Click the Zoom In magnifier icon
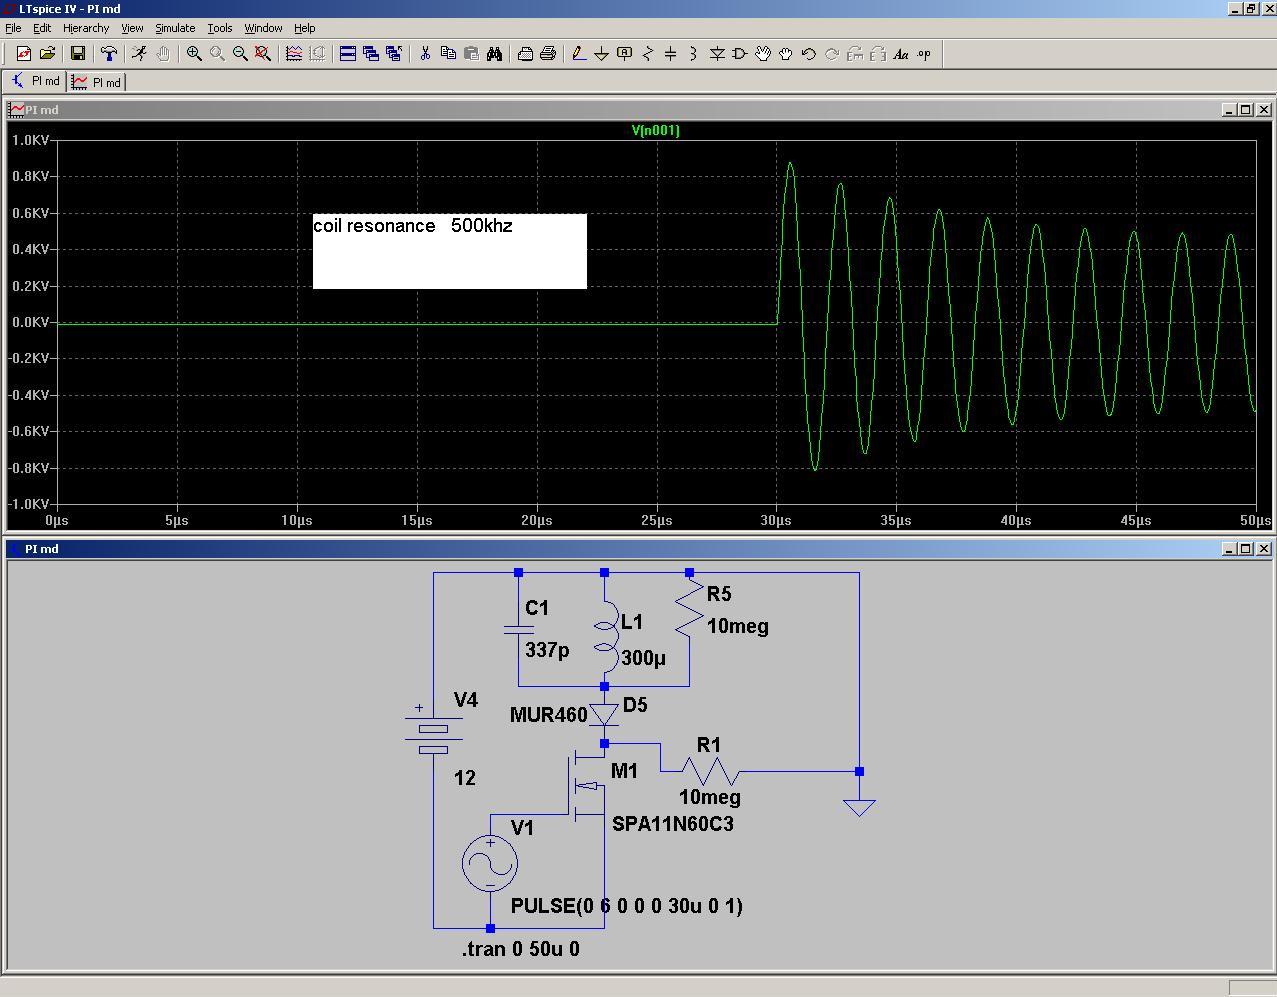The width and height of the screenshot is (1277, 997). [194, 54]
